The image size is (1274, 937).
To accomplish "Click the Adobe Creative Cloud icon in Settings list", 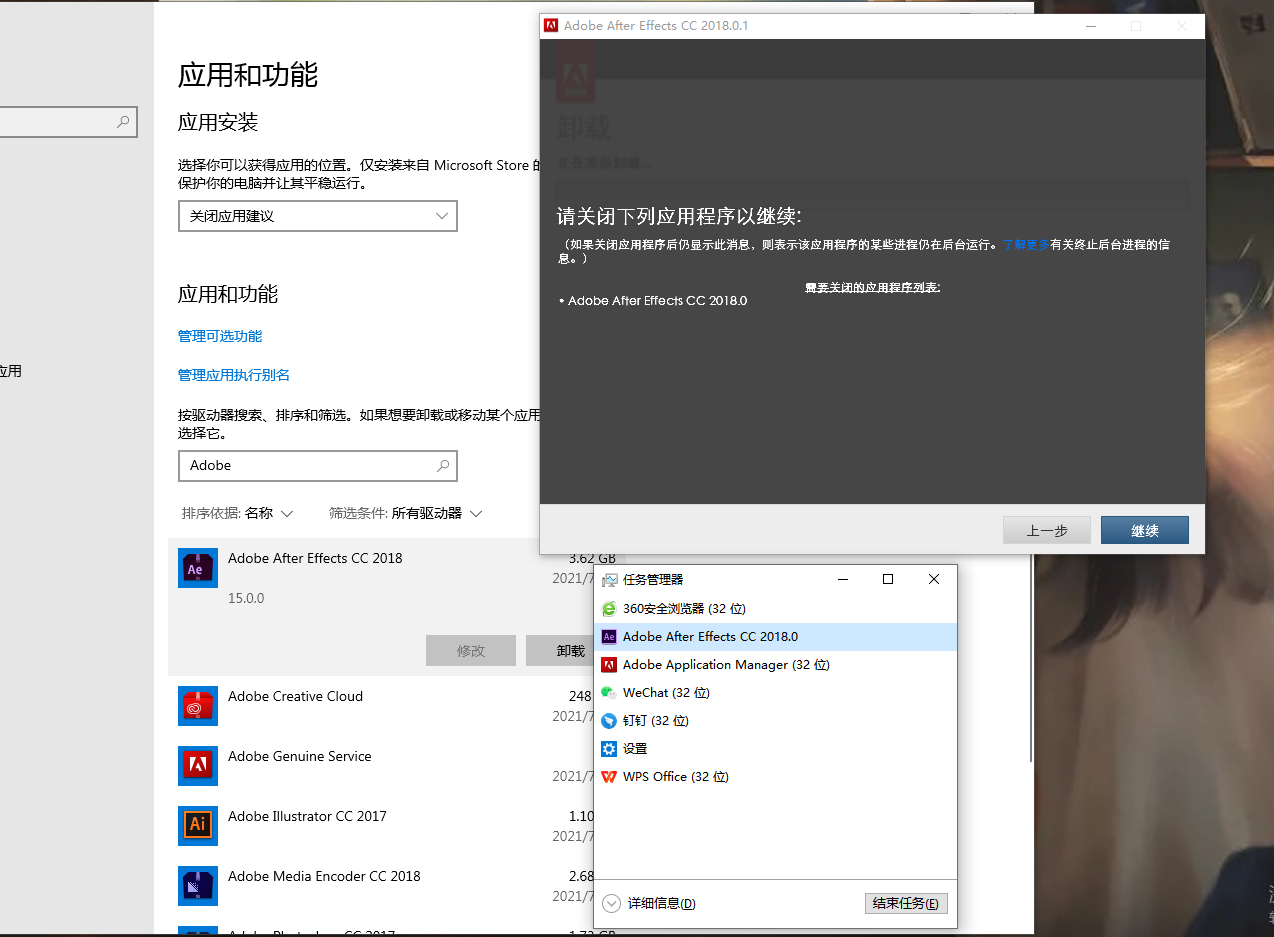I will [198, 706].
